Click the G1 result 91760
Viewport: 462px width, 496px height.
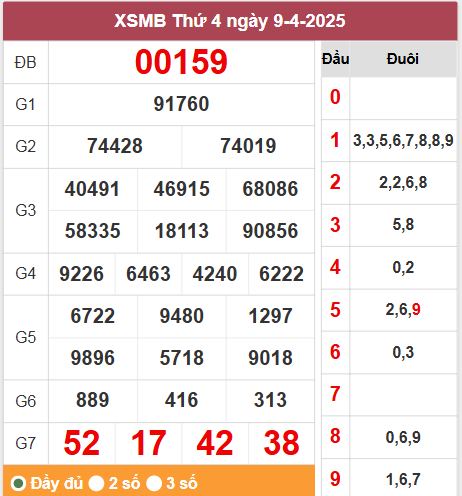pos(181,104)
